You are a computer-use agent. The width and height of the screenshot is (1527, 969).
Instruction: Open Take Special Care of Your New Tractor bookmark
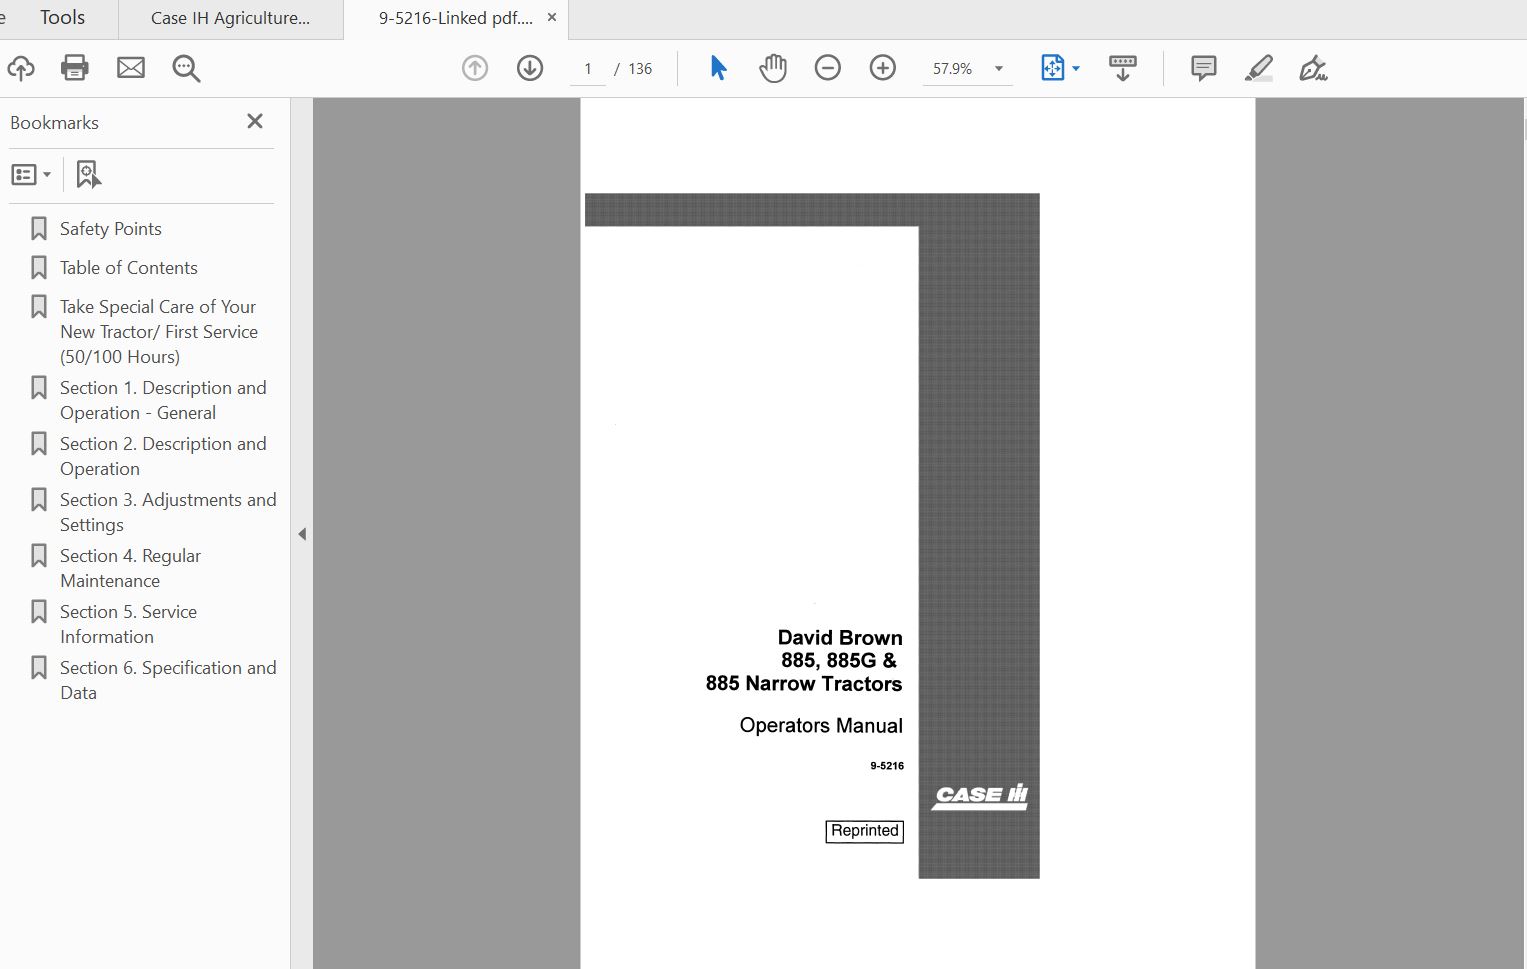(x=159, y=332)
